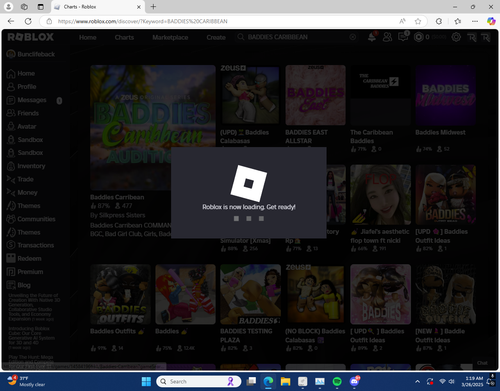Open the (NO BLOCK) Baddies Calabasas thumbnail
500x391 pixels.
pyautogui.click(x=315, y=294)
